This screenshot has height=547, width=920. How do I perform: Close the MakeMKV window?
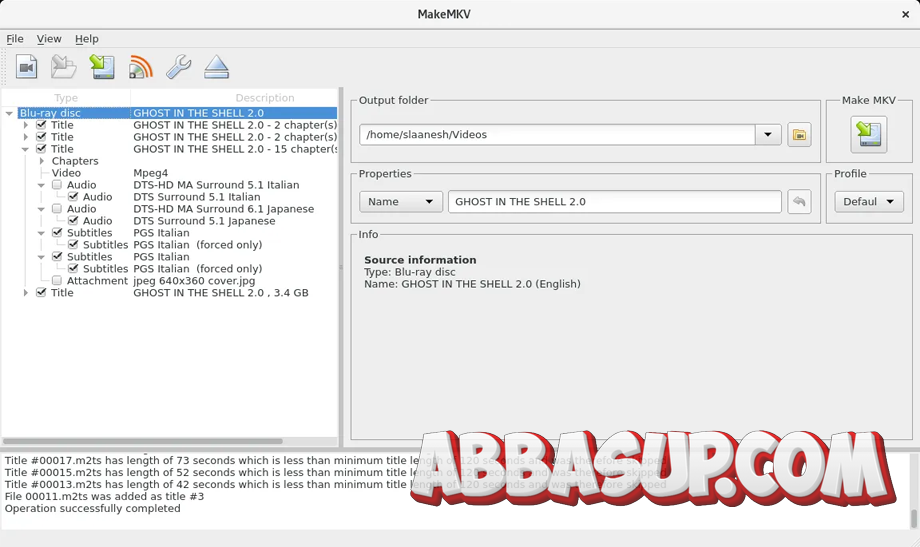pos(905,14)
